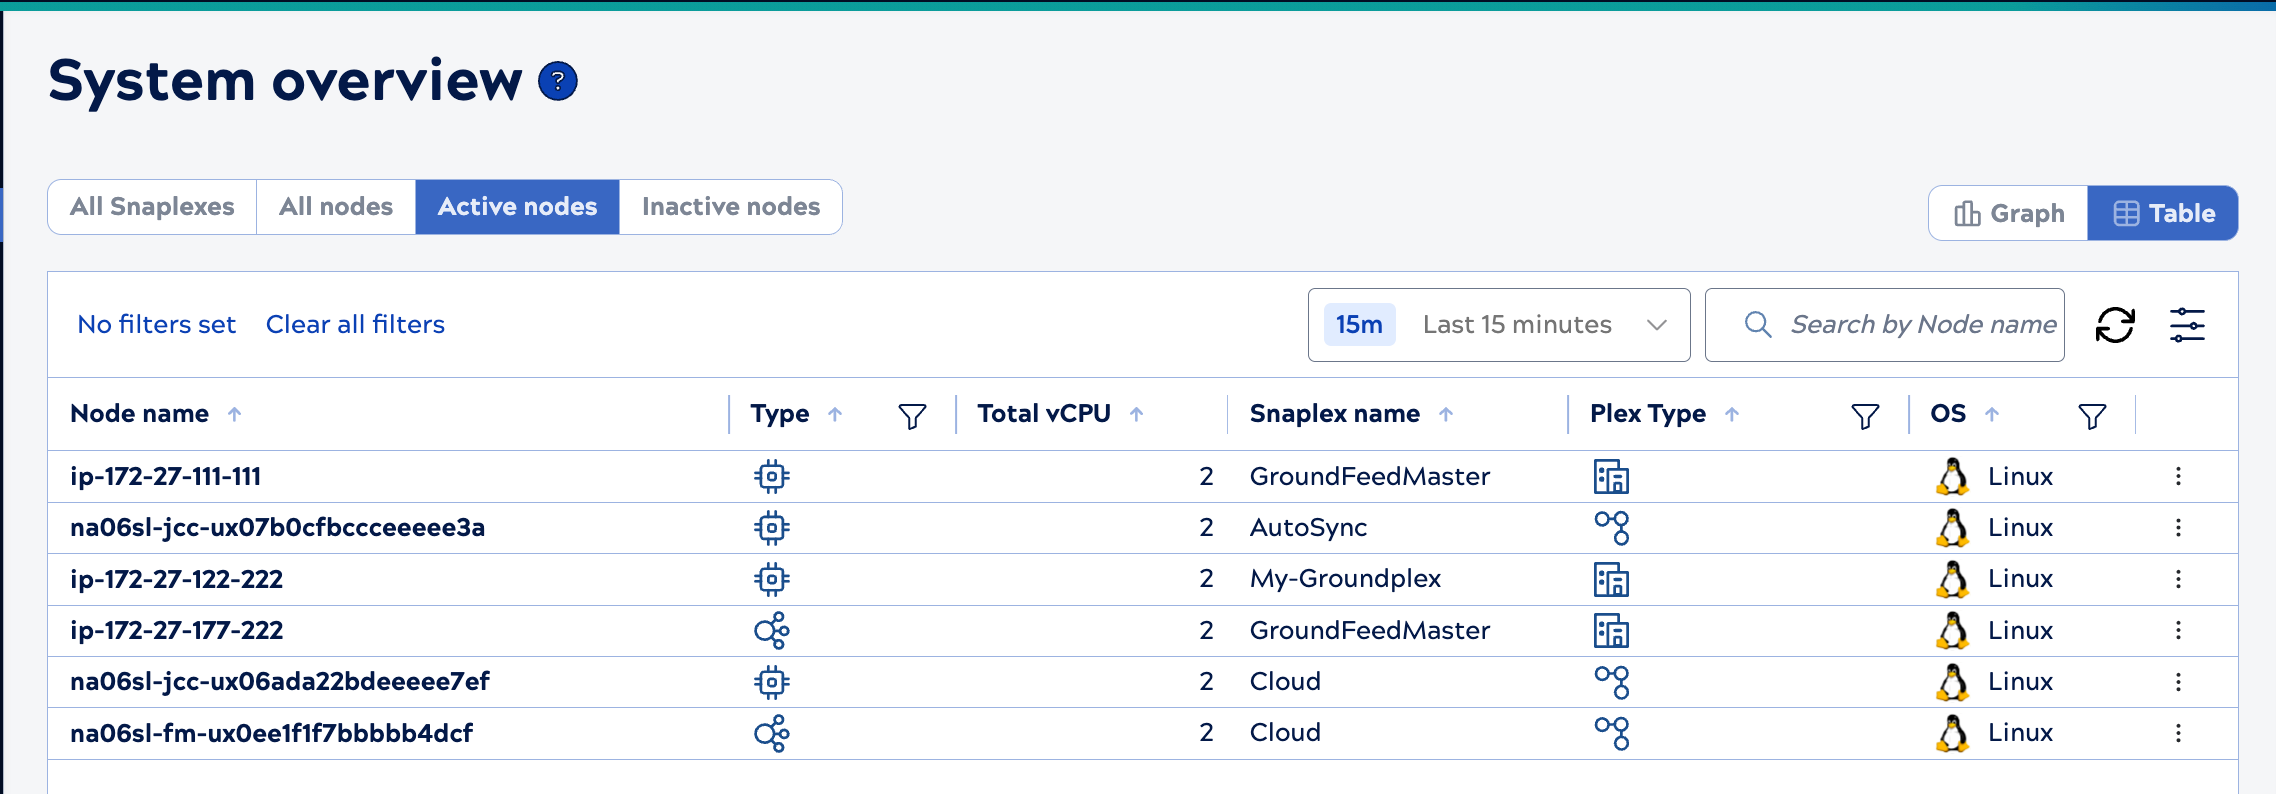
Task: Click the Plex Type column filter icon
Action: (x=1864, y=415)
